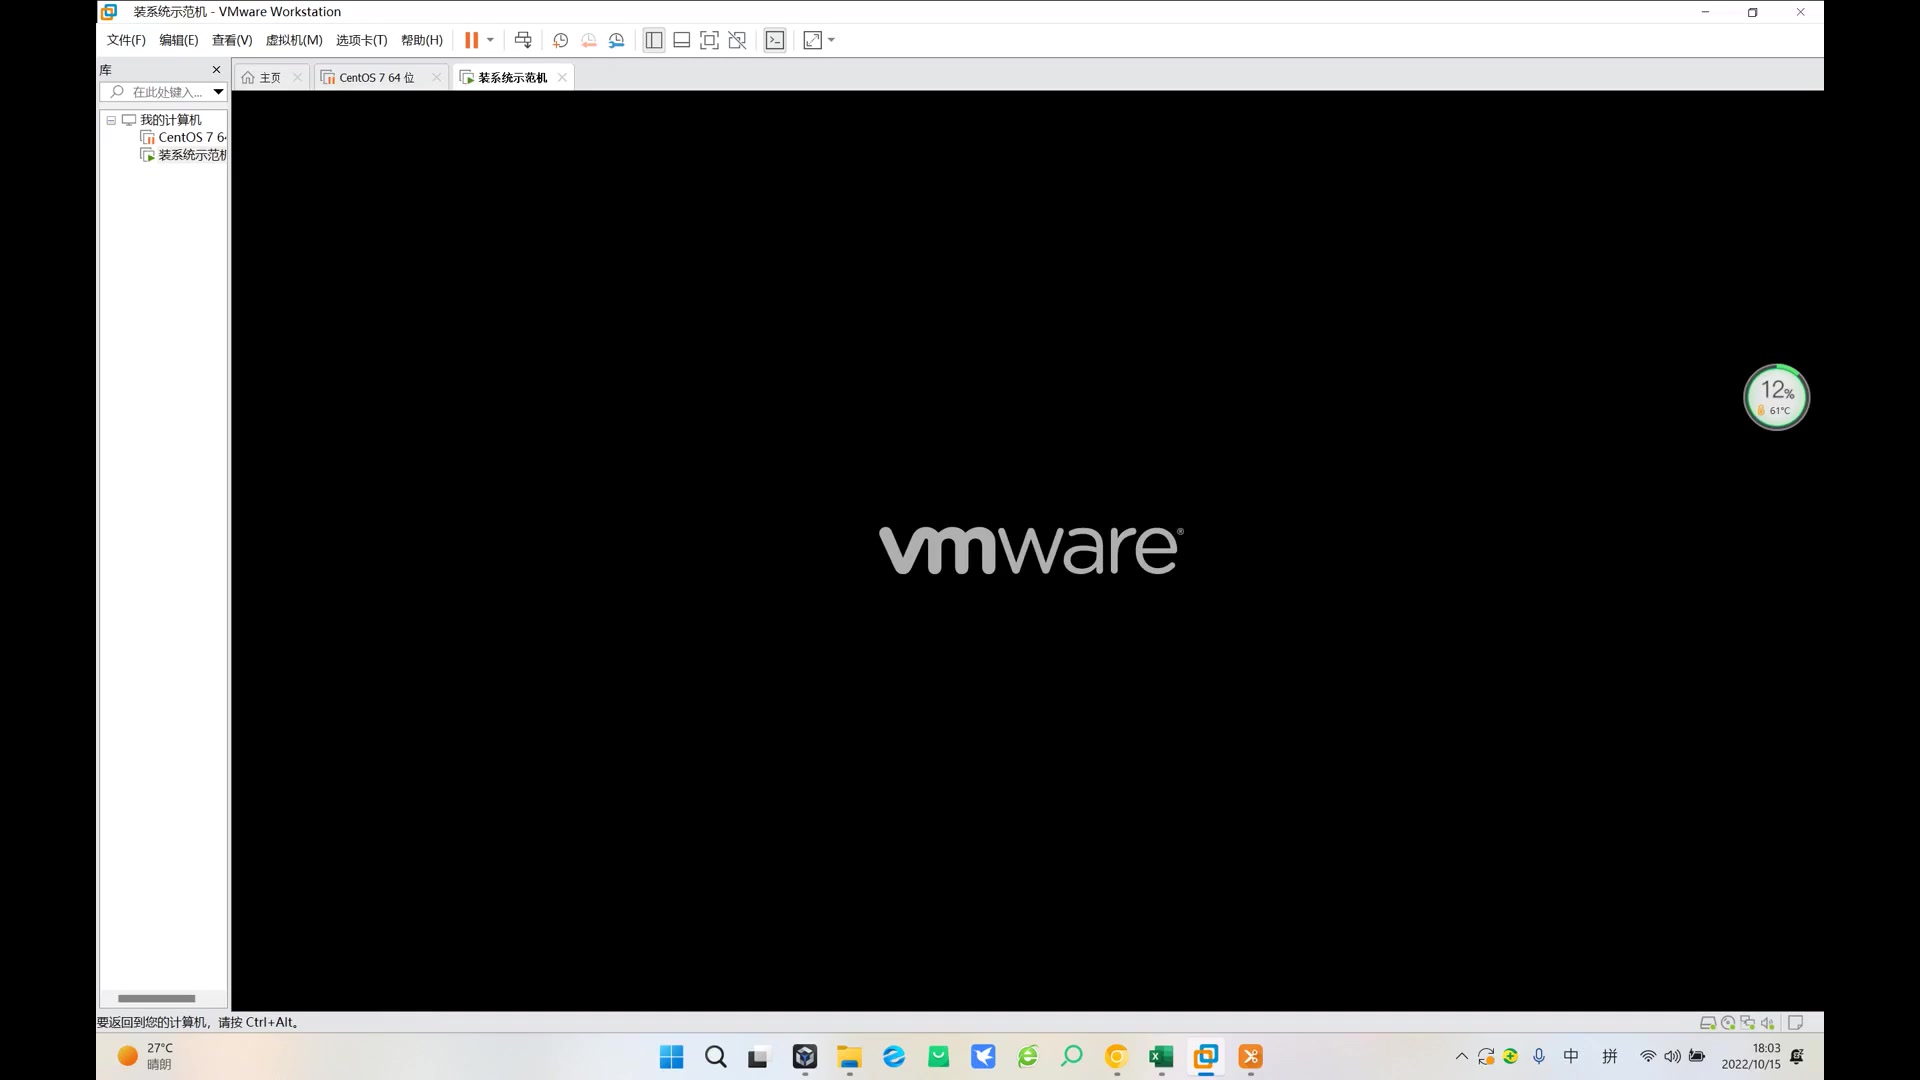This screenshot has width=1920, height=1080.
Task: Click the library horizontal scrollbar
Action: (x=156, y=998)
